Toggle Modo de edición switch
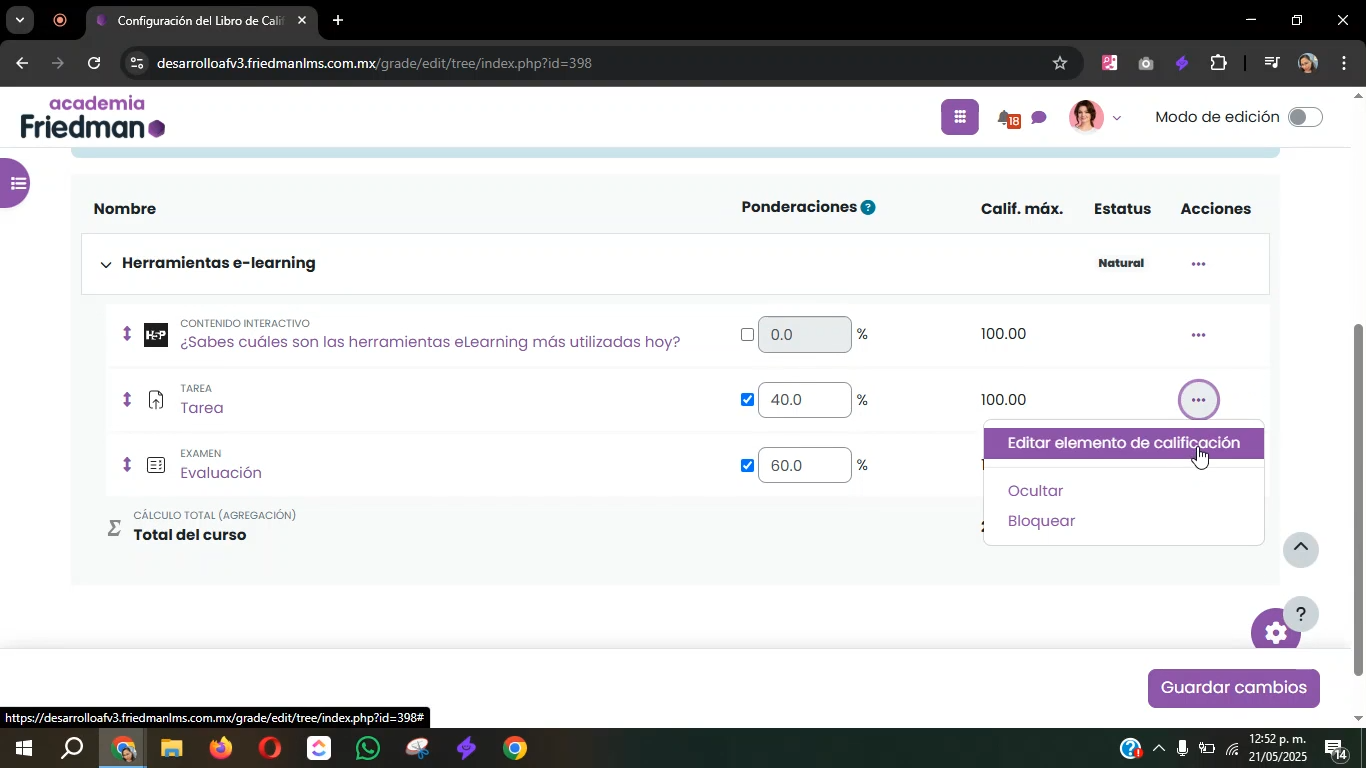 tap(1305, 117)
